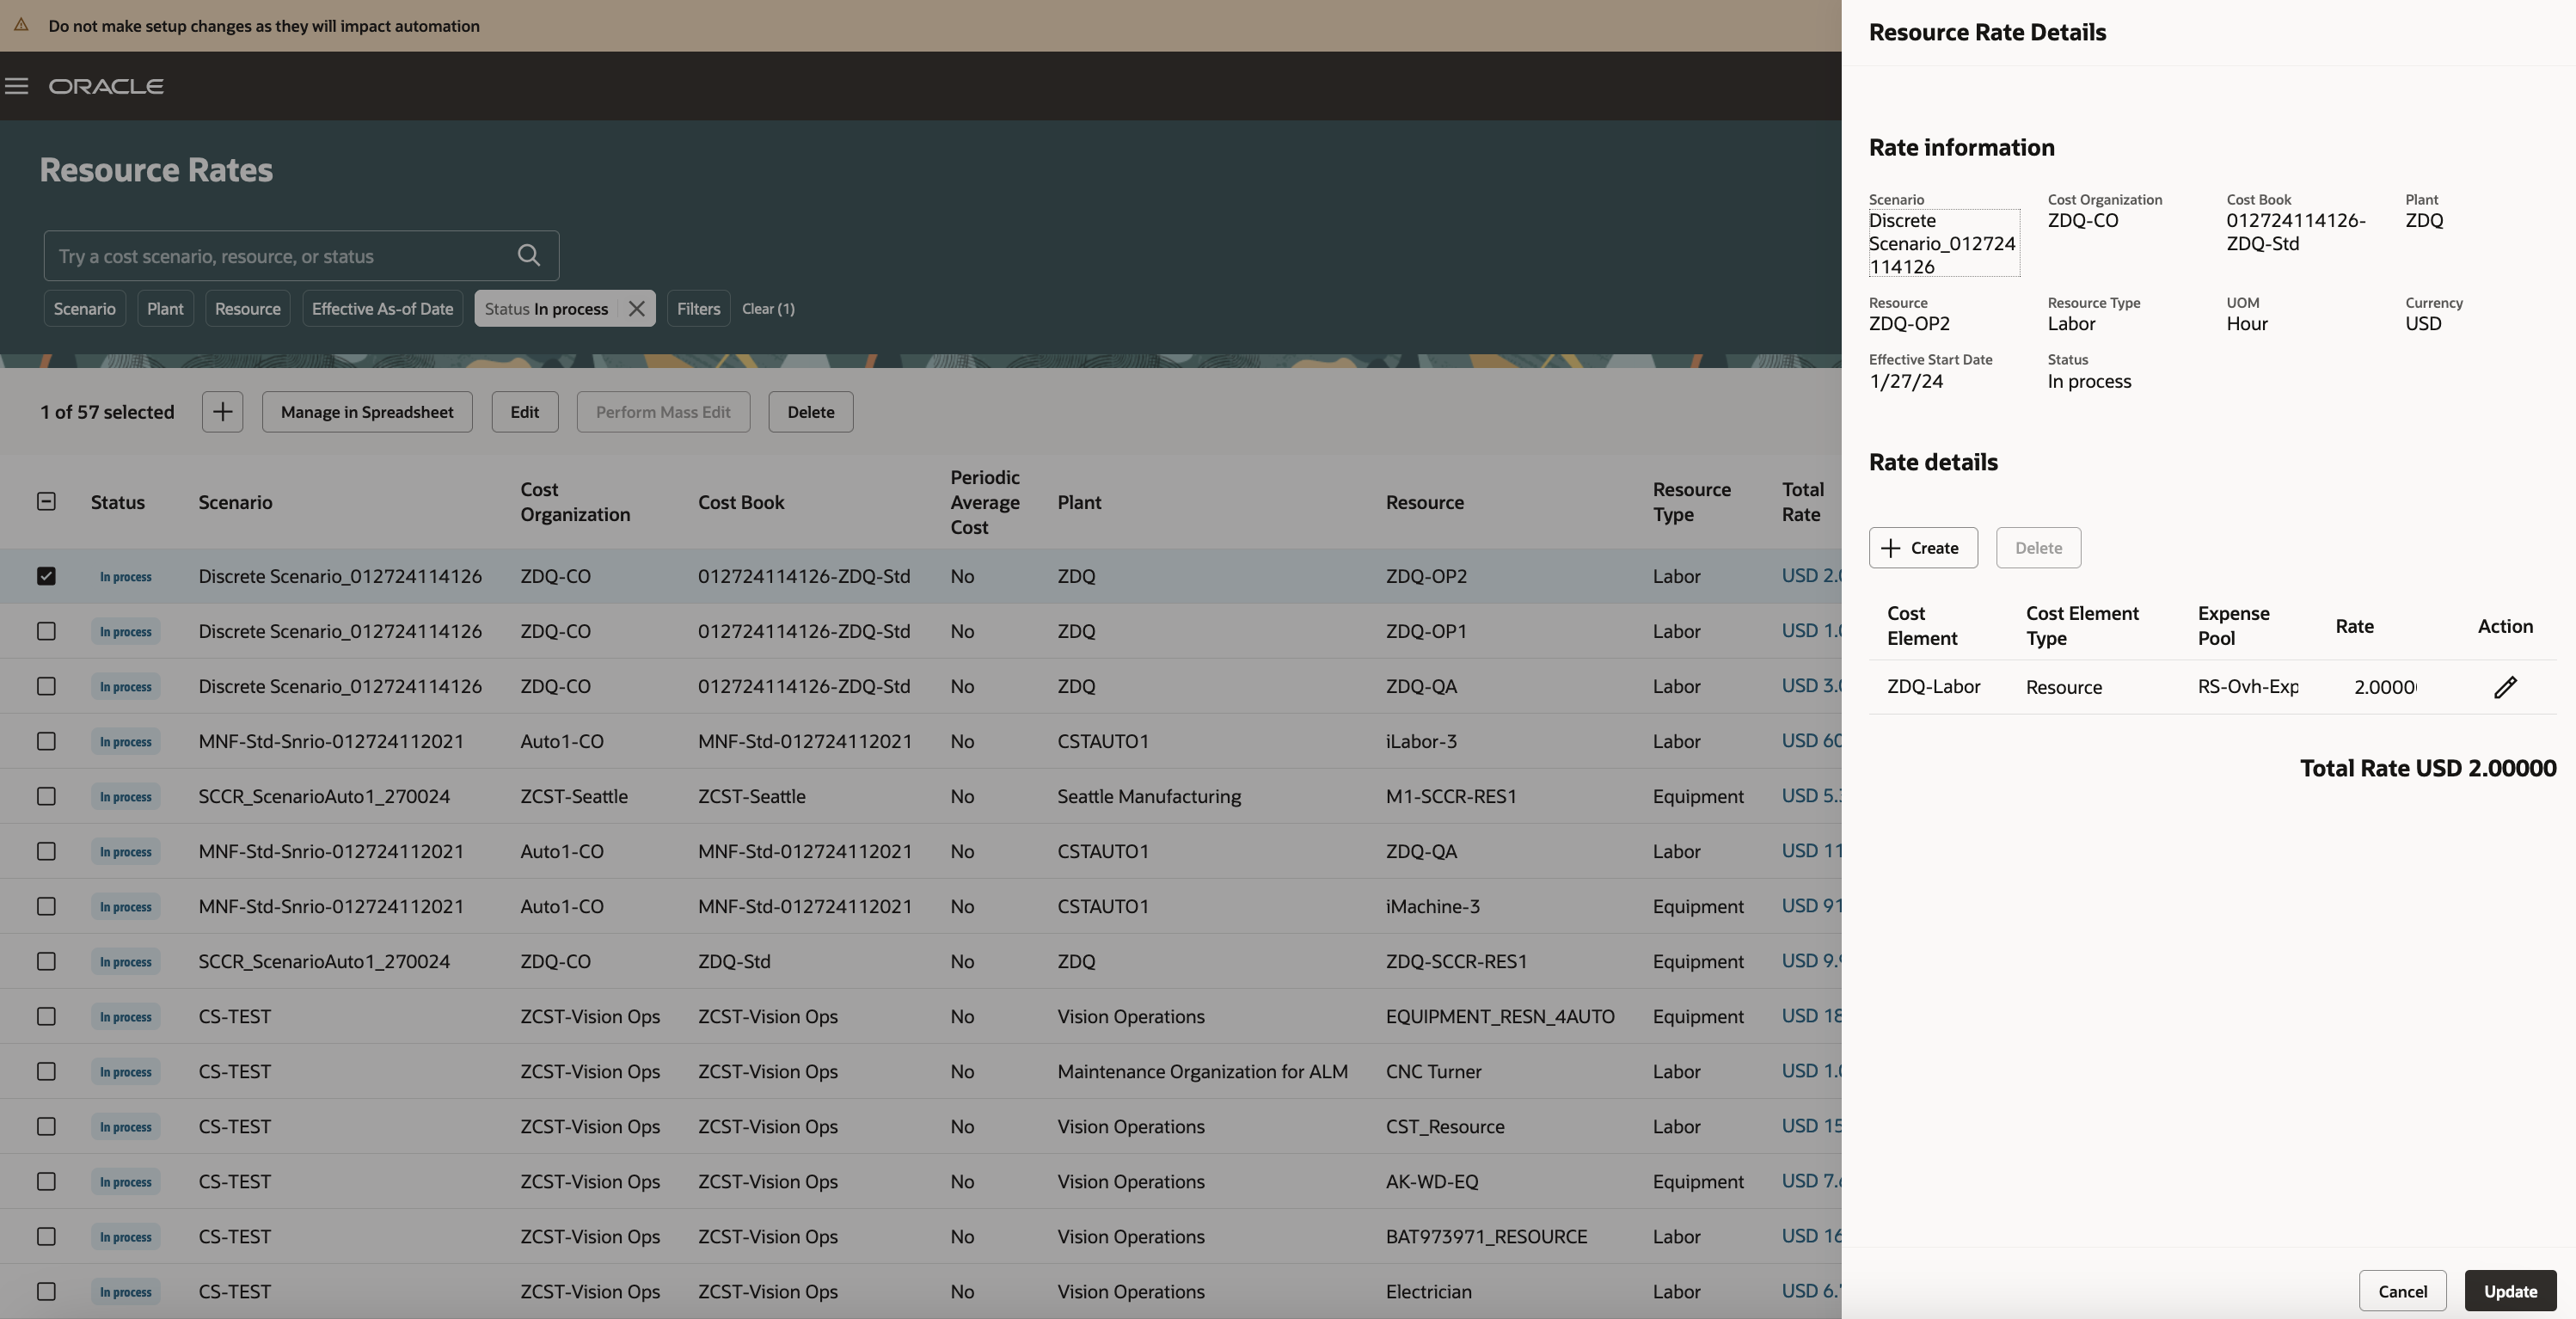Click the warning triangle icon in the banner
The image size is (2576, 1319).
21,26
